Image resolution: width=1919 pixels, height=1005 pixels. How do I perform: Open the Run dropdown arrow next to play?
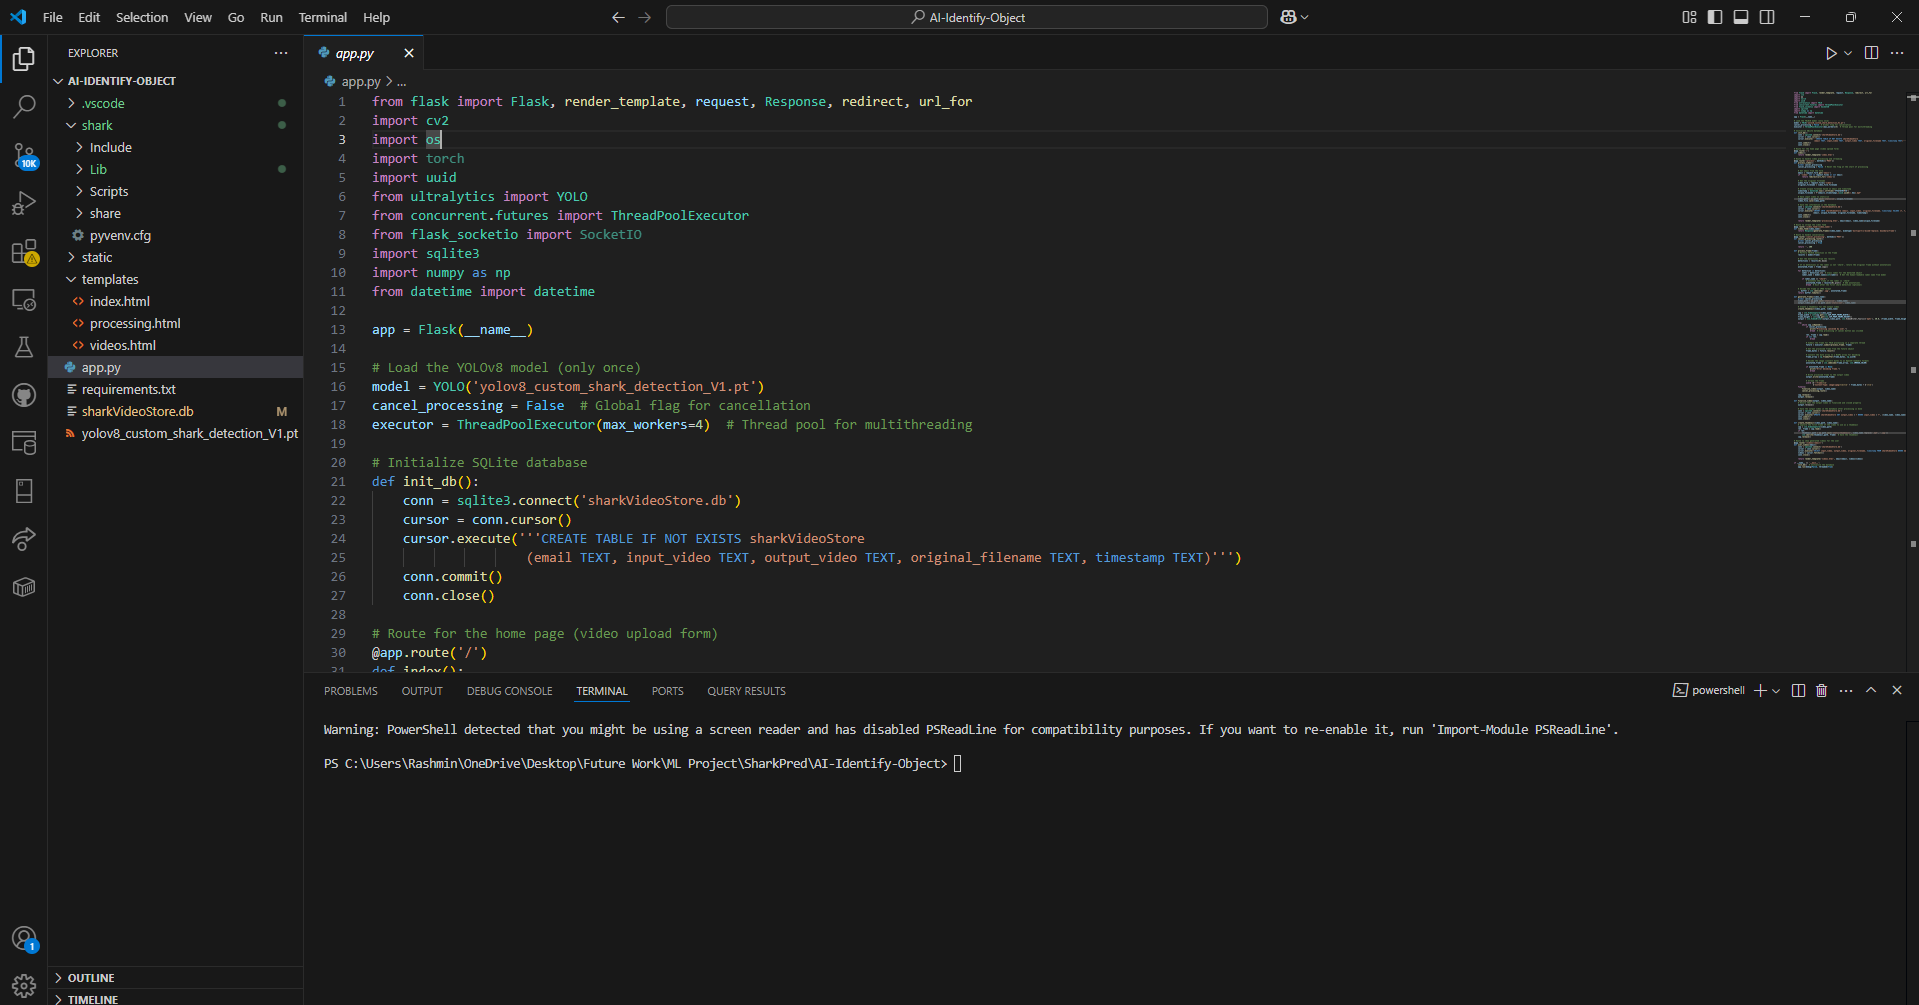(1848, 53)
